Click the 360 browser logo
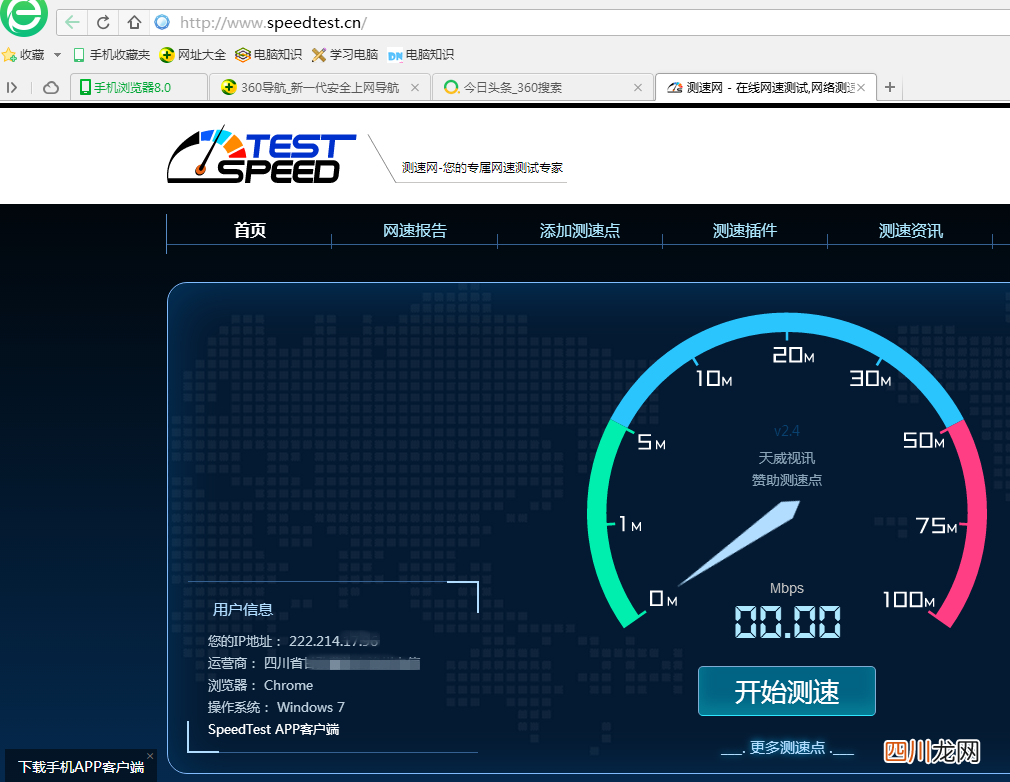The height and width of the screenshot is (782, 1010). [x=24, y=16]
